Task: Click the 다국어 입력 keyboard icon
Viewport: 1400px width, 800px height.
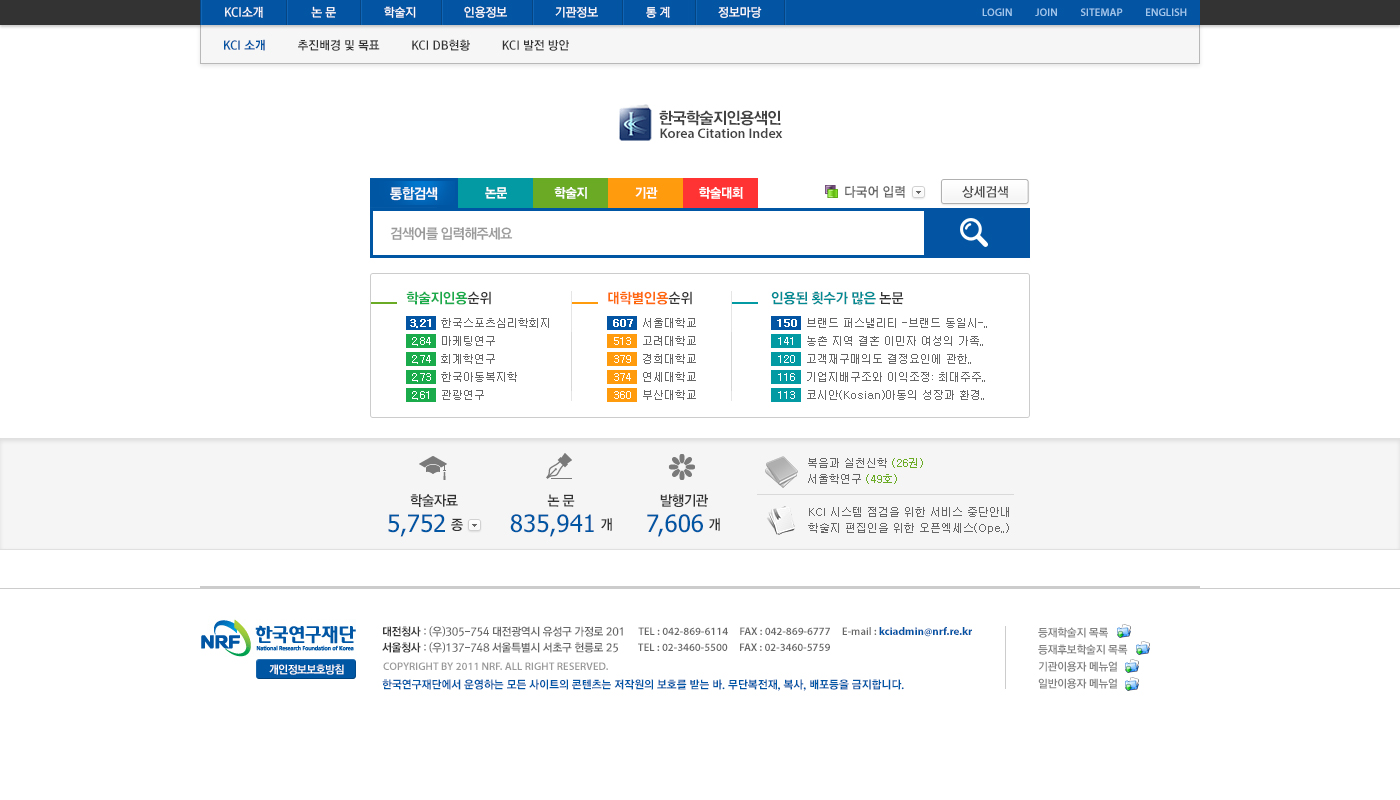Action: click(831, 192)
